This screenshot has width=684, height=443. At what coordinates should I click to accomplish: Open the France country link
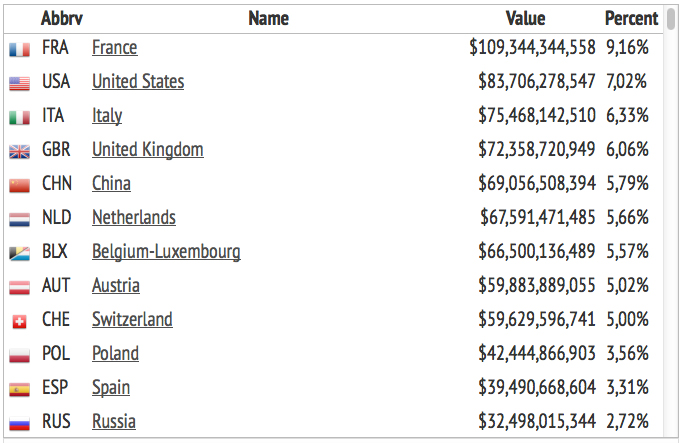[x=115, y=48]
